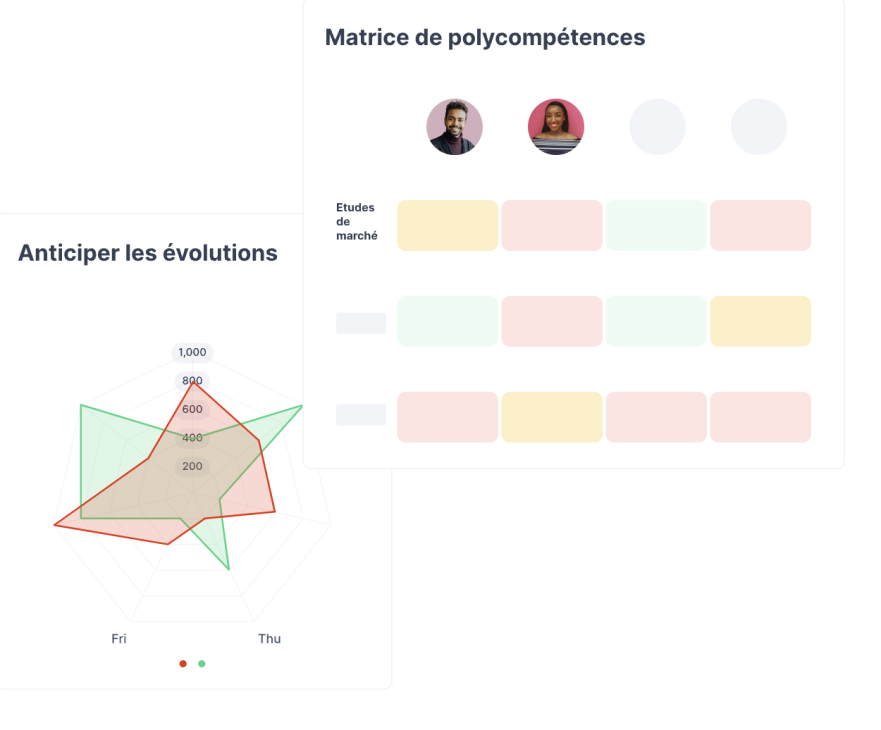Click the red legend dot below chart
Screen dimensions: 881x730
[182, 663]
